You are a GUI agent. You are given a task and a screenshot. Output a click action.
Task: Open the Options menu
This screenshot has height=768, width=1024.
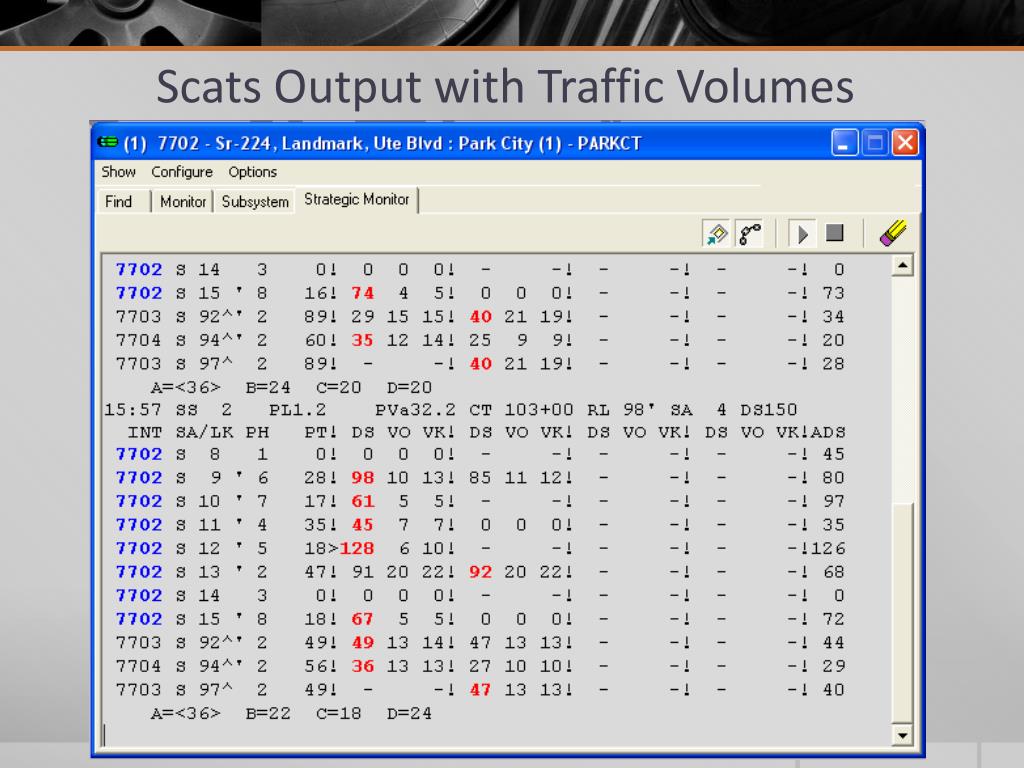pyautogui.click(x=252, y=172)
